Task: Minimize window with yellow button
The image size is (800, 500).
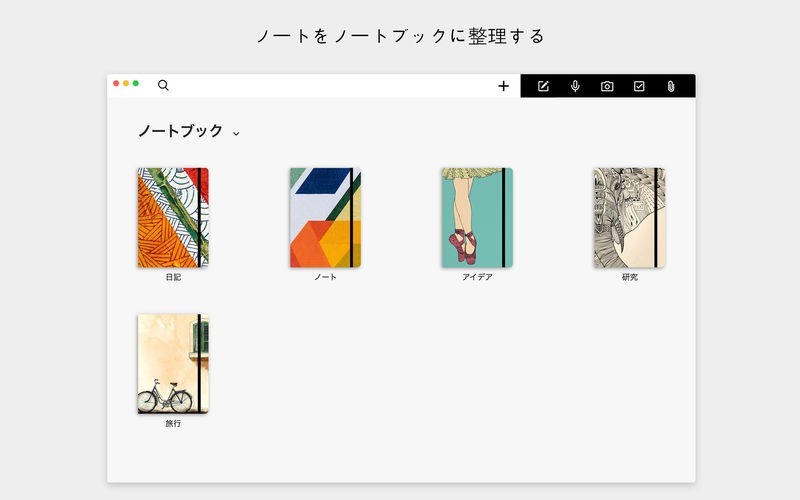Action: click(x=126, y=83)
